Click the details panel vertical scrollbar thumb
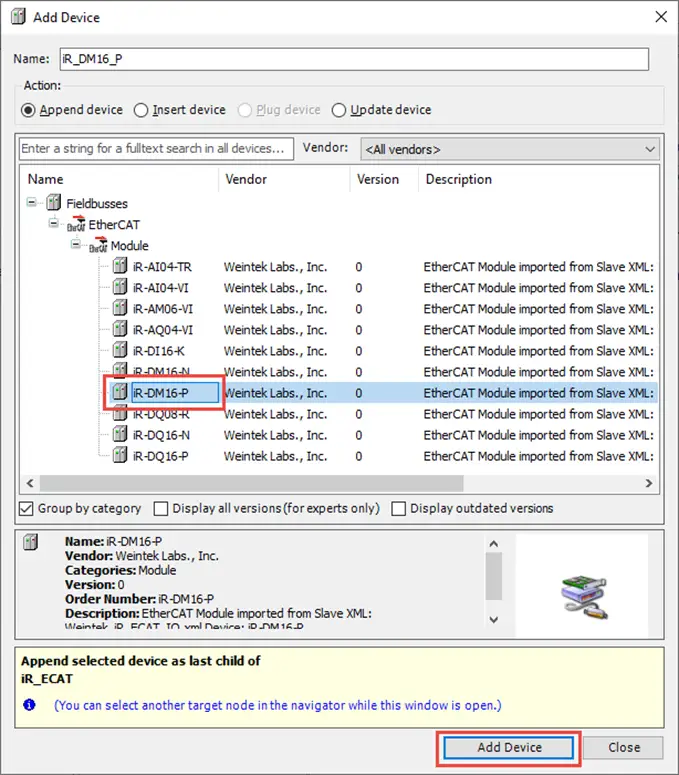The width and height of the screenshot is (679, 775). point(493,576)
